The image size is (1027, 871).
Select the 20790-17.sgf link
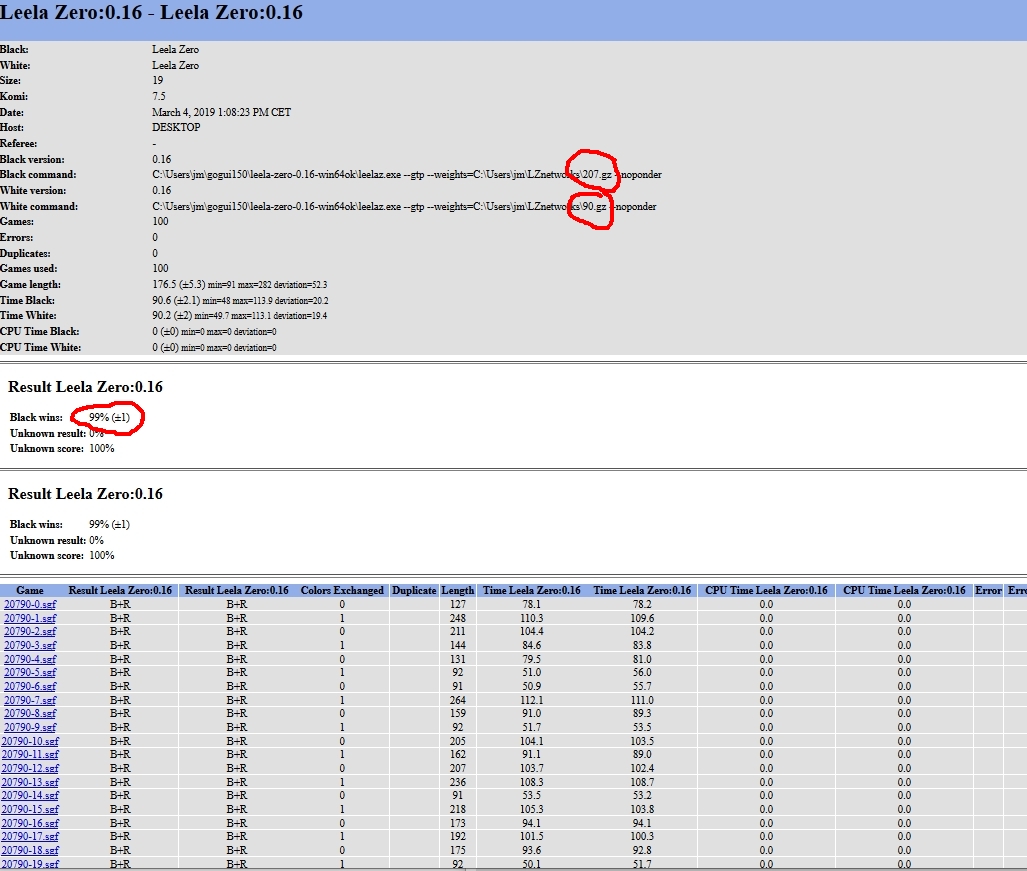pos(30,836)
